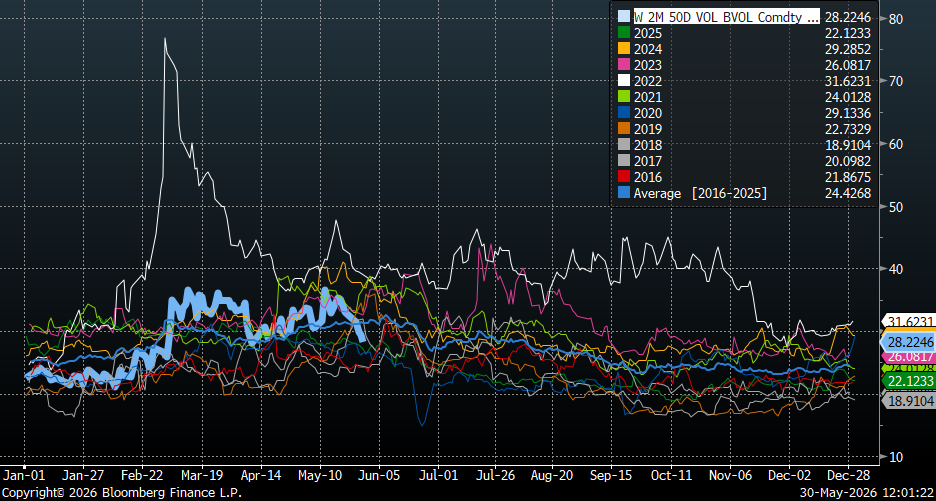936x501 pixels.
Task: Click the 'Nov-06' x-axis date label
Action: tap(729, 476)
